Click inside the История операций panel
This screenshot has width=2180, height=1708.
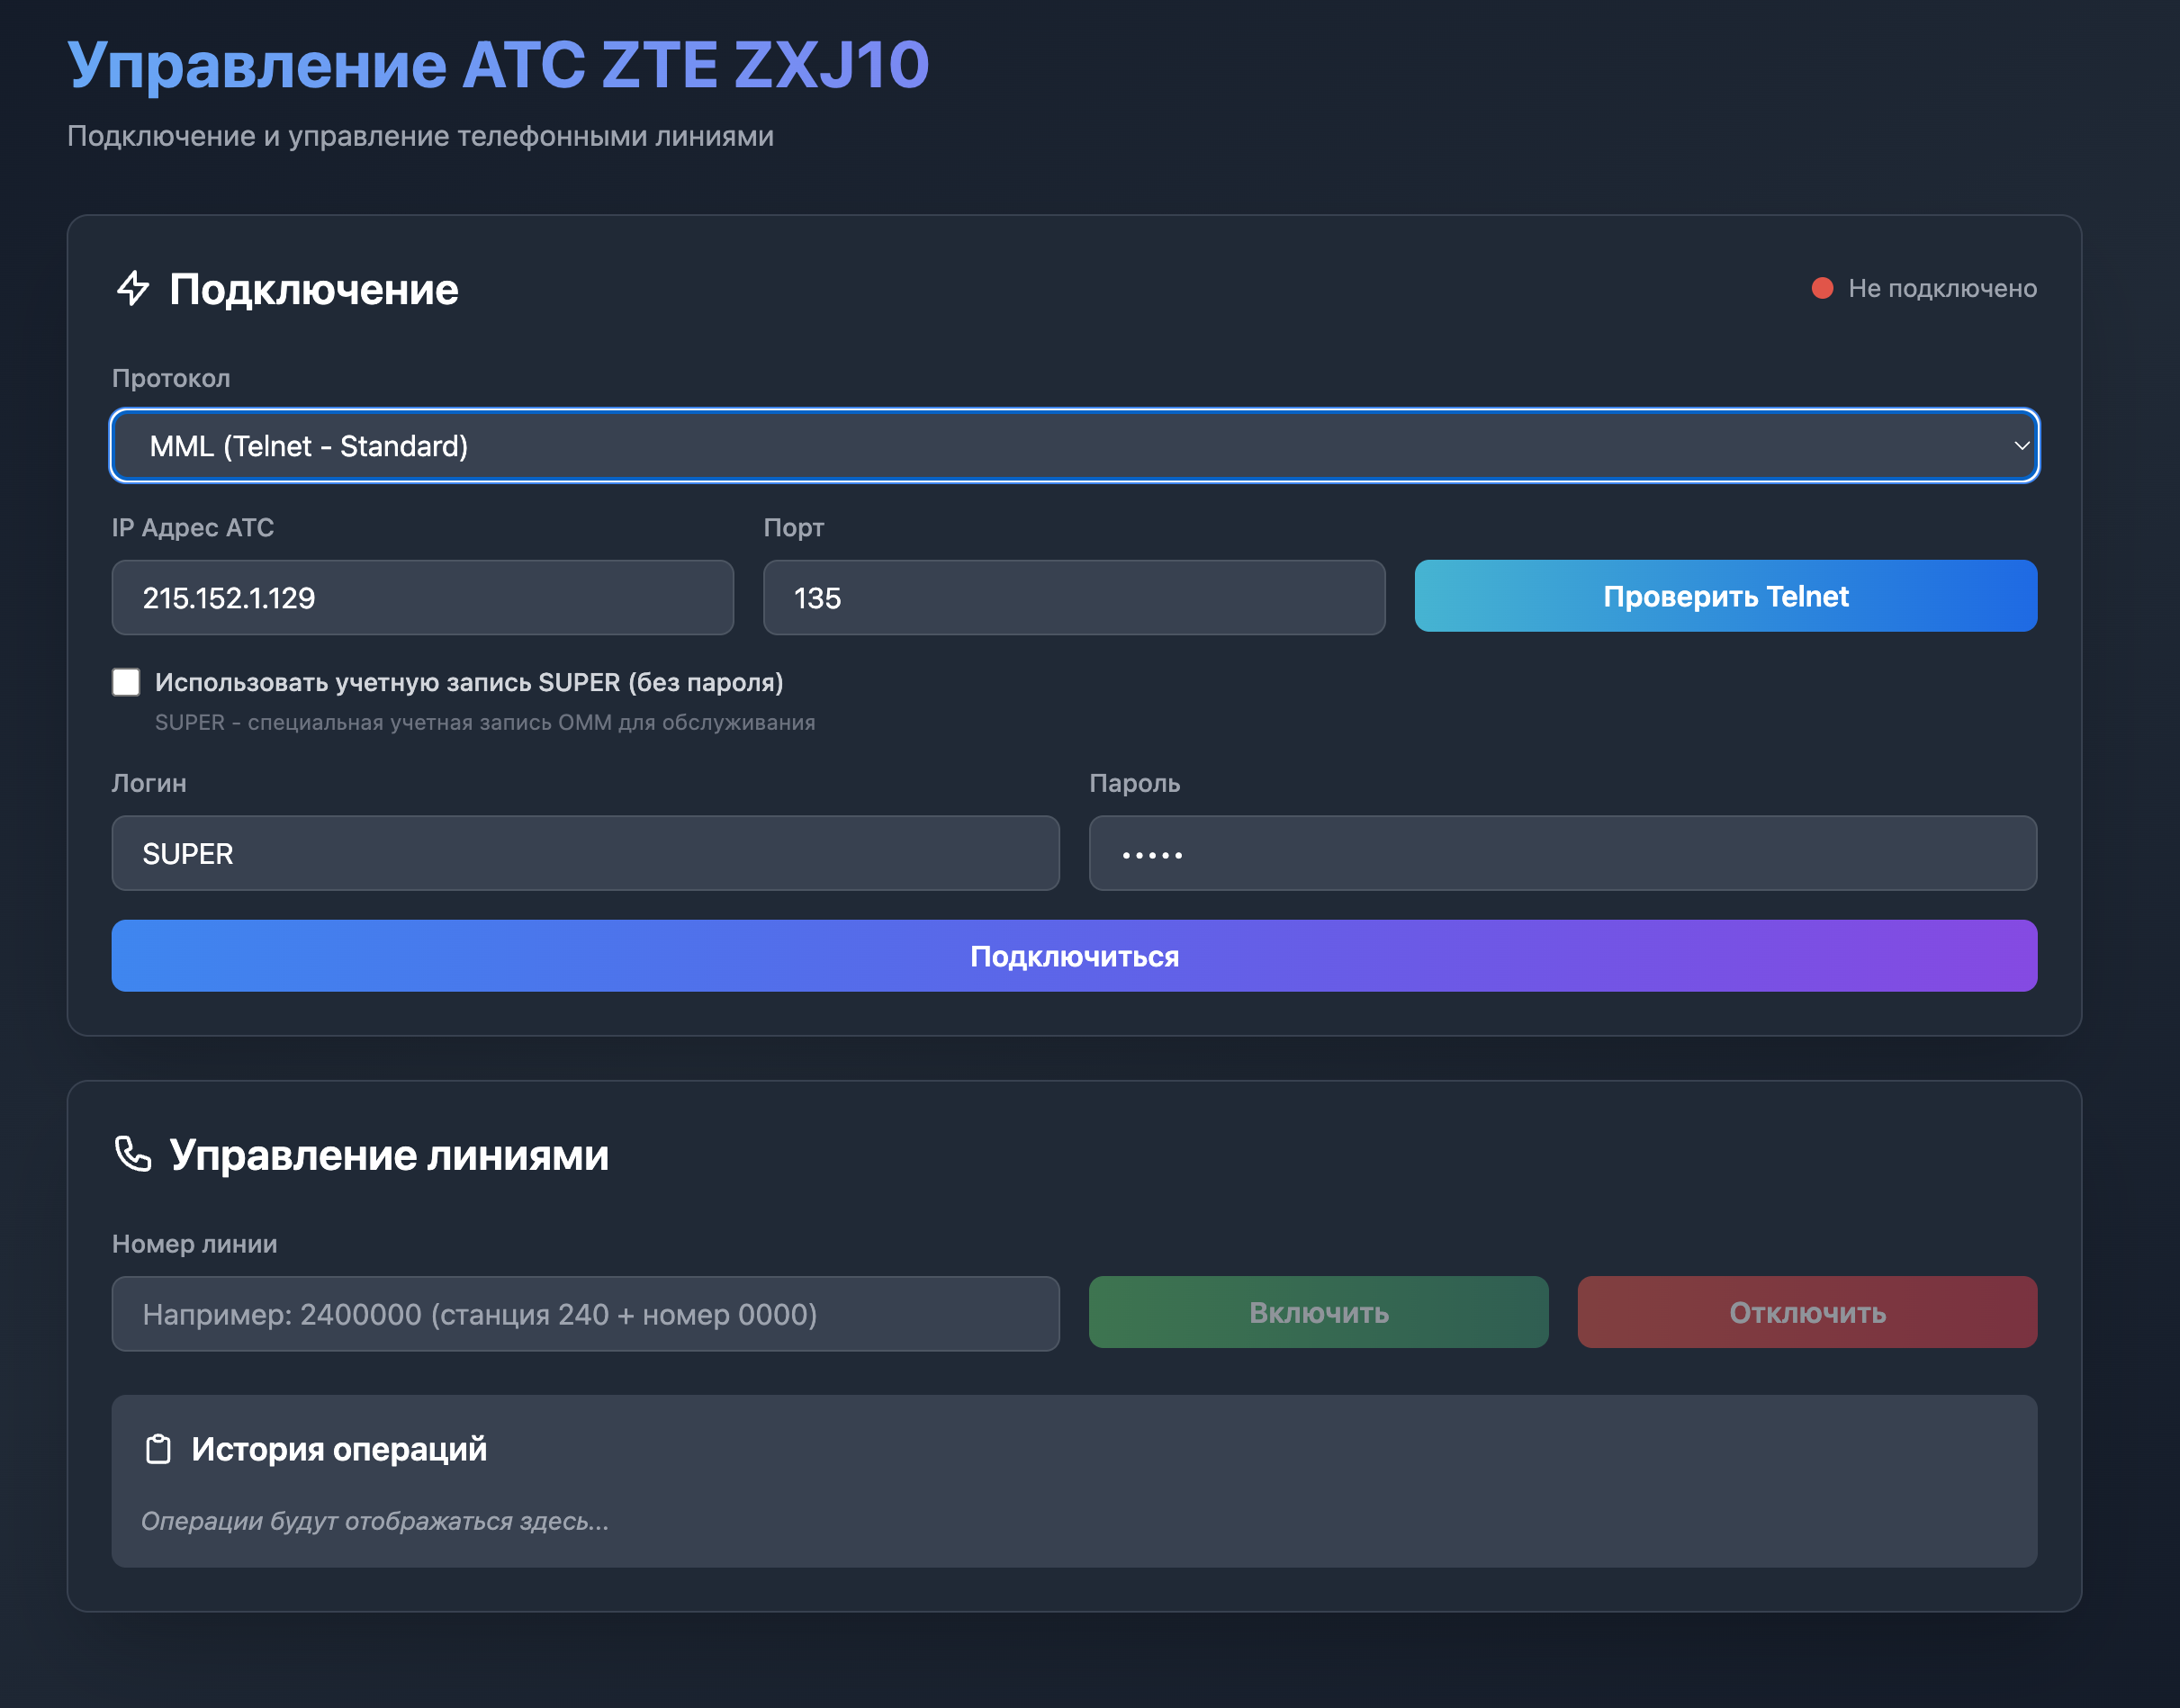(x=1074, y=1483)
